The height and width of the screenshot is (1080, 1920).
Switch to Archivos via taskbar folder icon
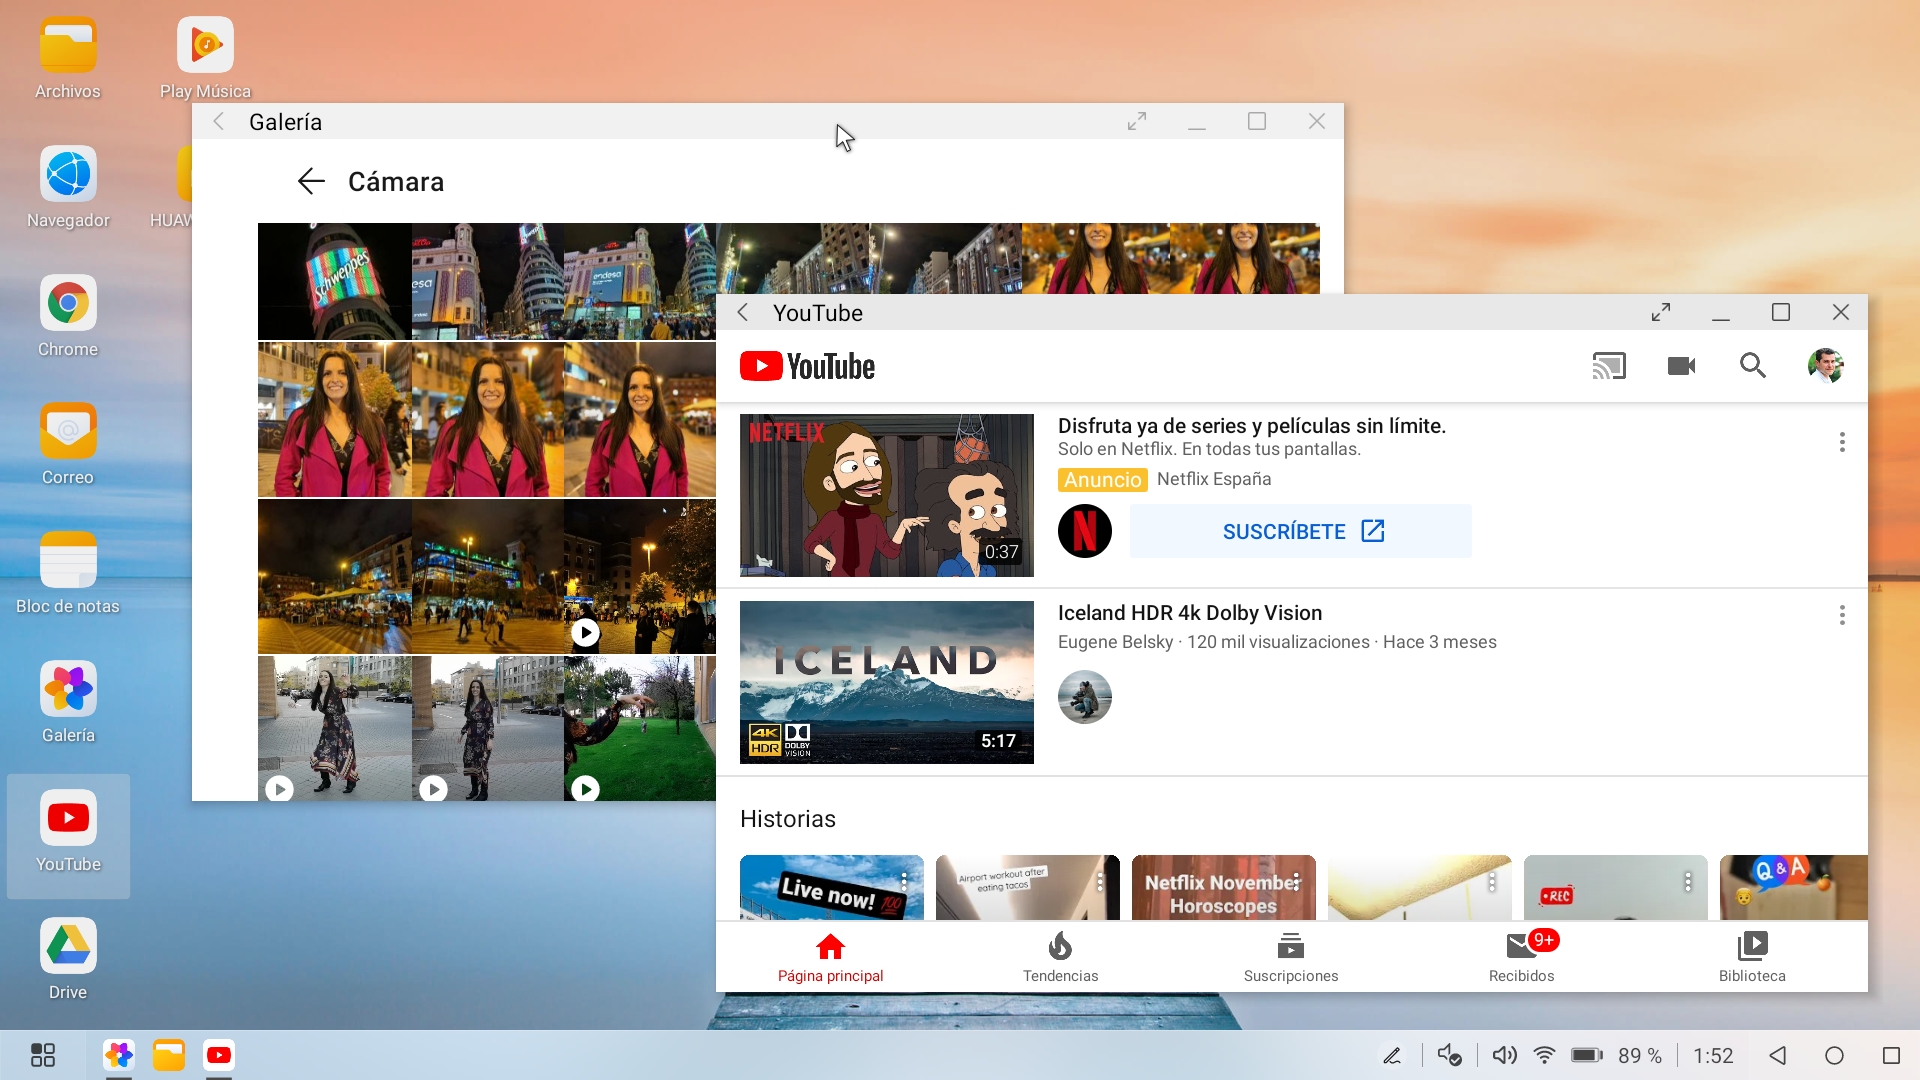click(x=169, y=1055)
